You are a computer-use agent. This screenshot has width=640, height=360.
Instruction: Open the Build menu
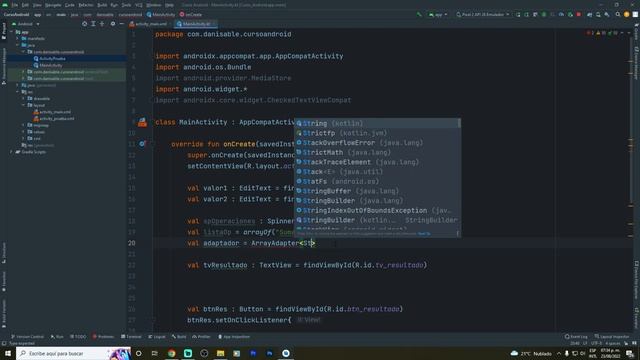(x=102, y=5)
